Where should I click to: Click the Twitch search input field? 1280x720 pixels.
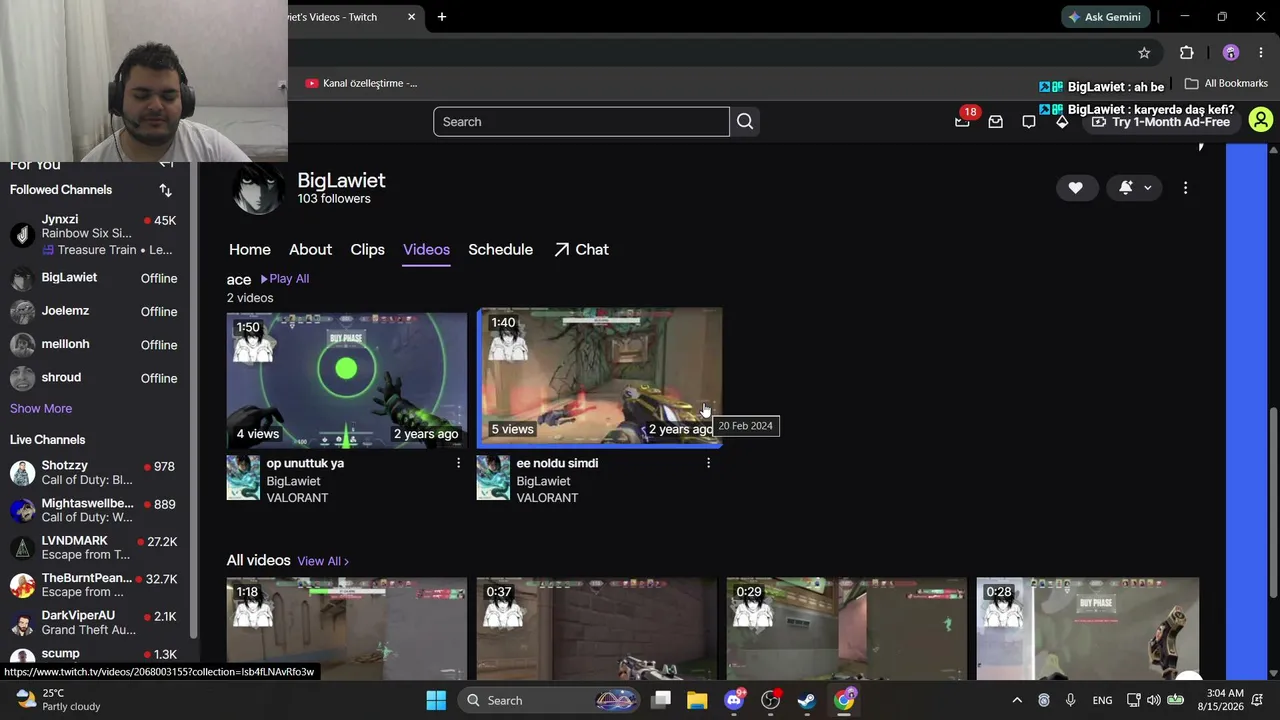click(581, 122)
